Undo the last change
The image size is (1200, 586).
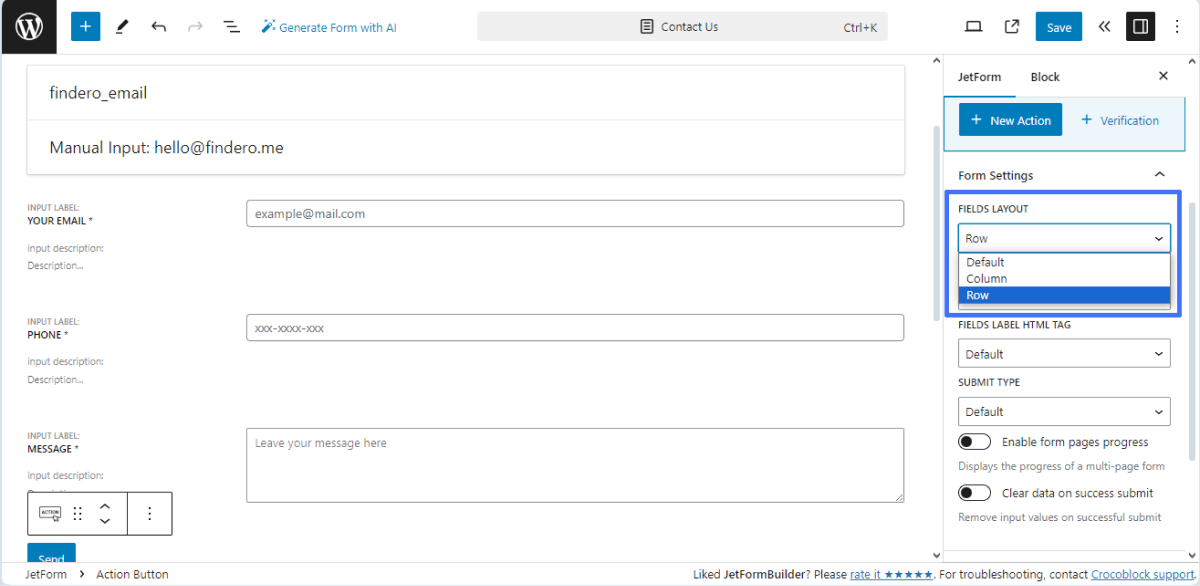click(158, 26)
